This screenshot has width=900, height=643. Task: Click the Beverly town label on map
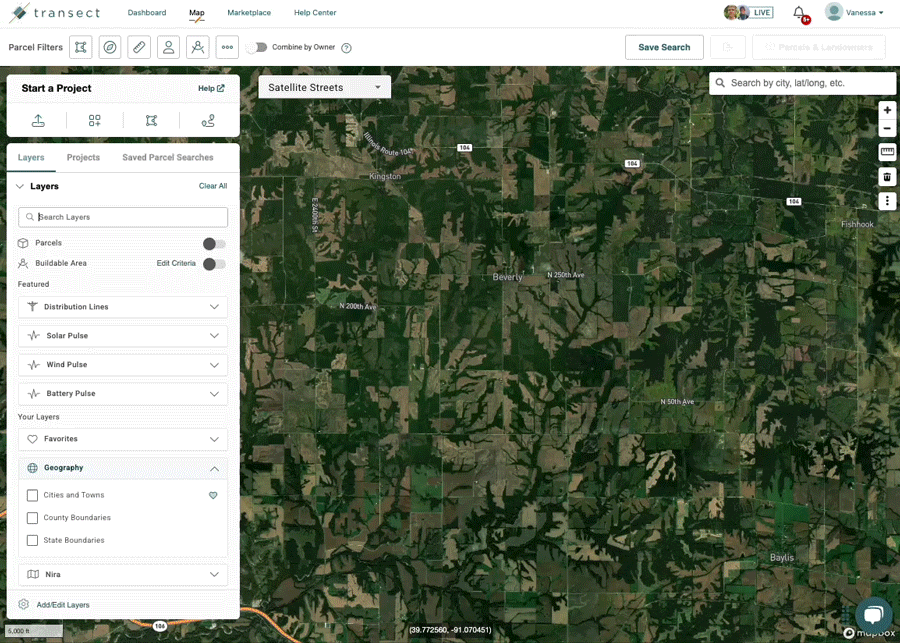508,277
